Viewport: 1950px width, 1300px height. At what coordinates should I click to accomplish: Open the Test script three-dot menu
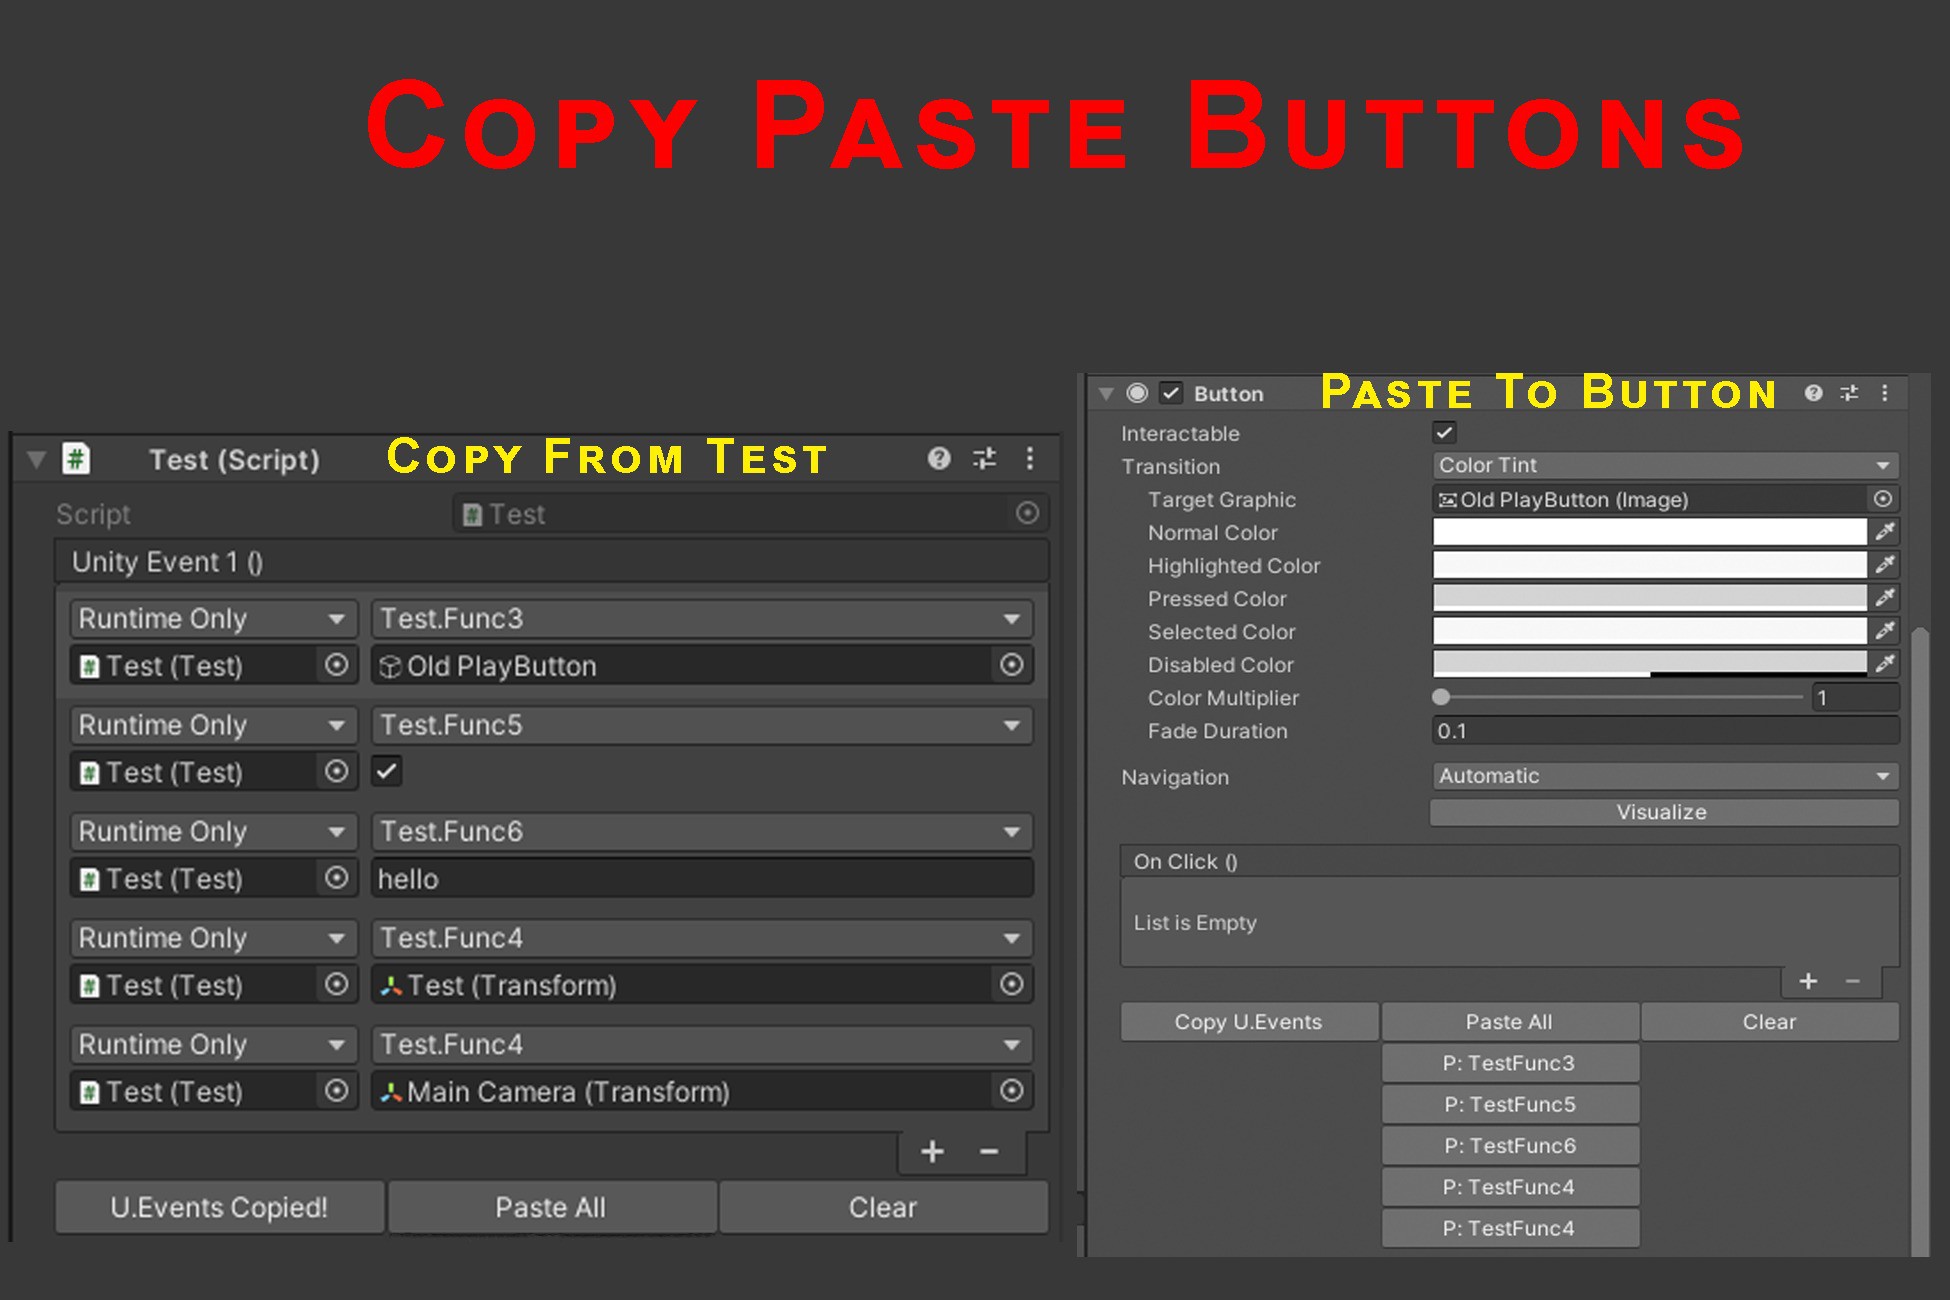click(1030, 458)
